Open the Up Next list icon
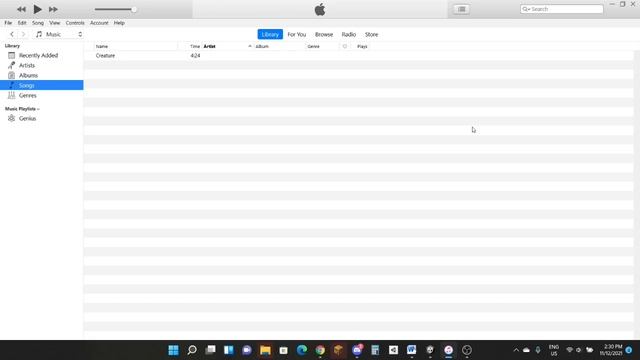 [x=462, y=9]
